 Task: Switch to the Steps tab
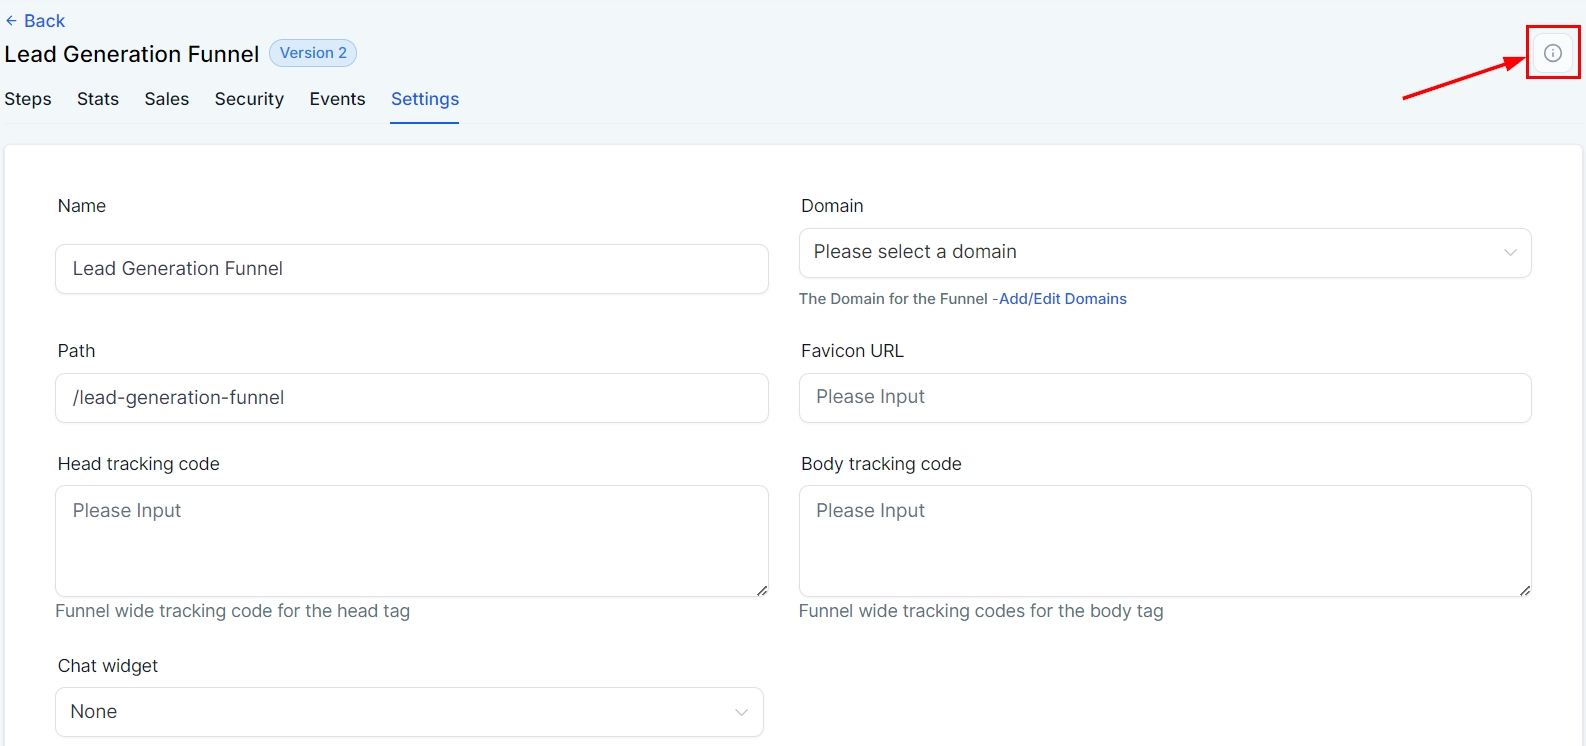coord(28,99)
